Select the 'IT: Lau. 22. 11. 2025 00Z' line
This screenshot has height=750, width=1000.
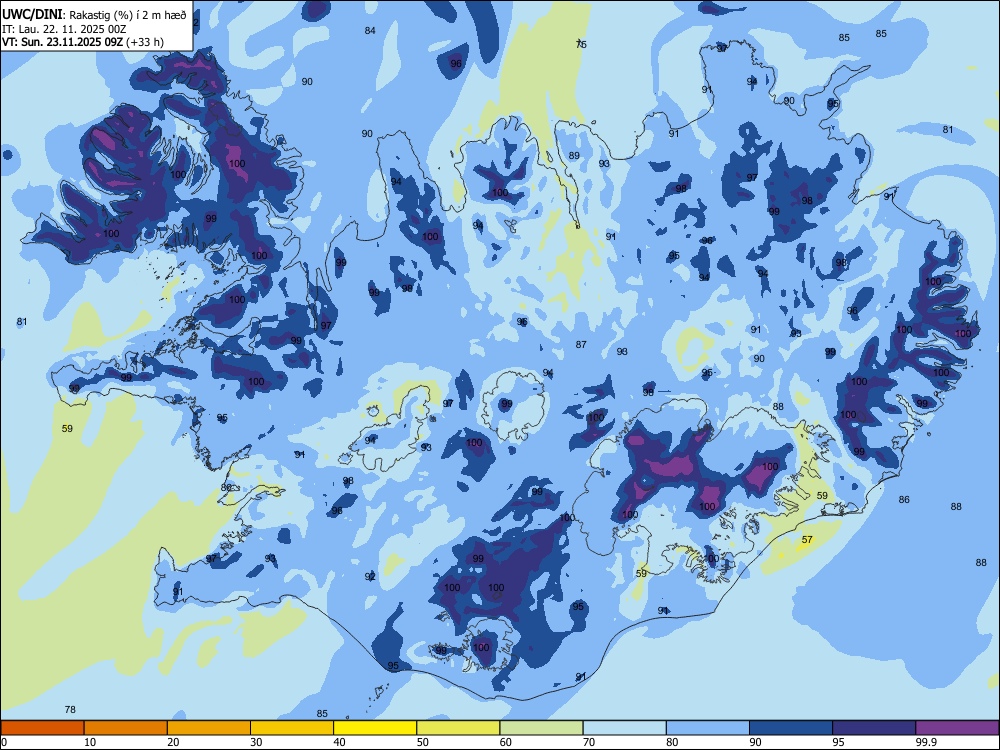tap(64, 29)
